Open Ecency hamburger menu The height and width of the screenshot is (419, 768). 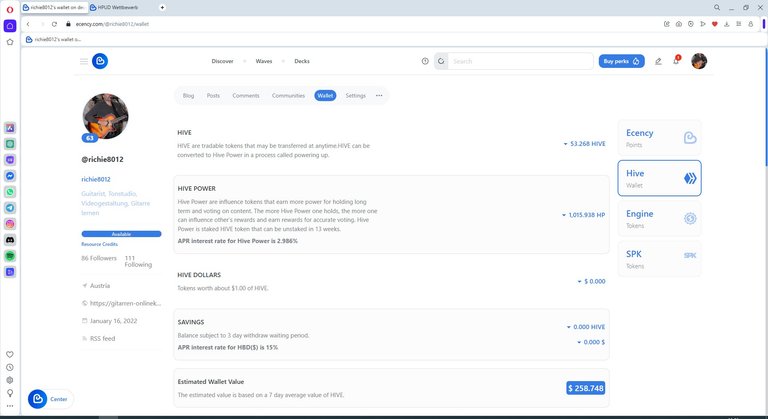84,61
